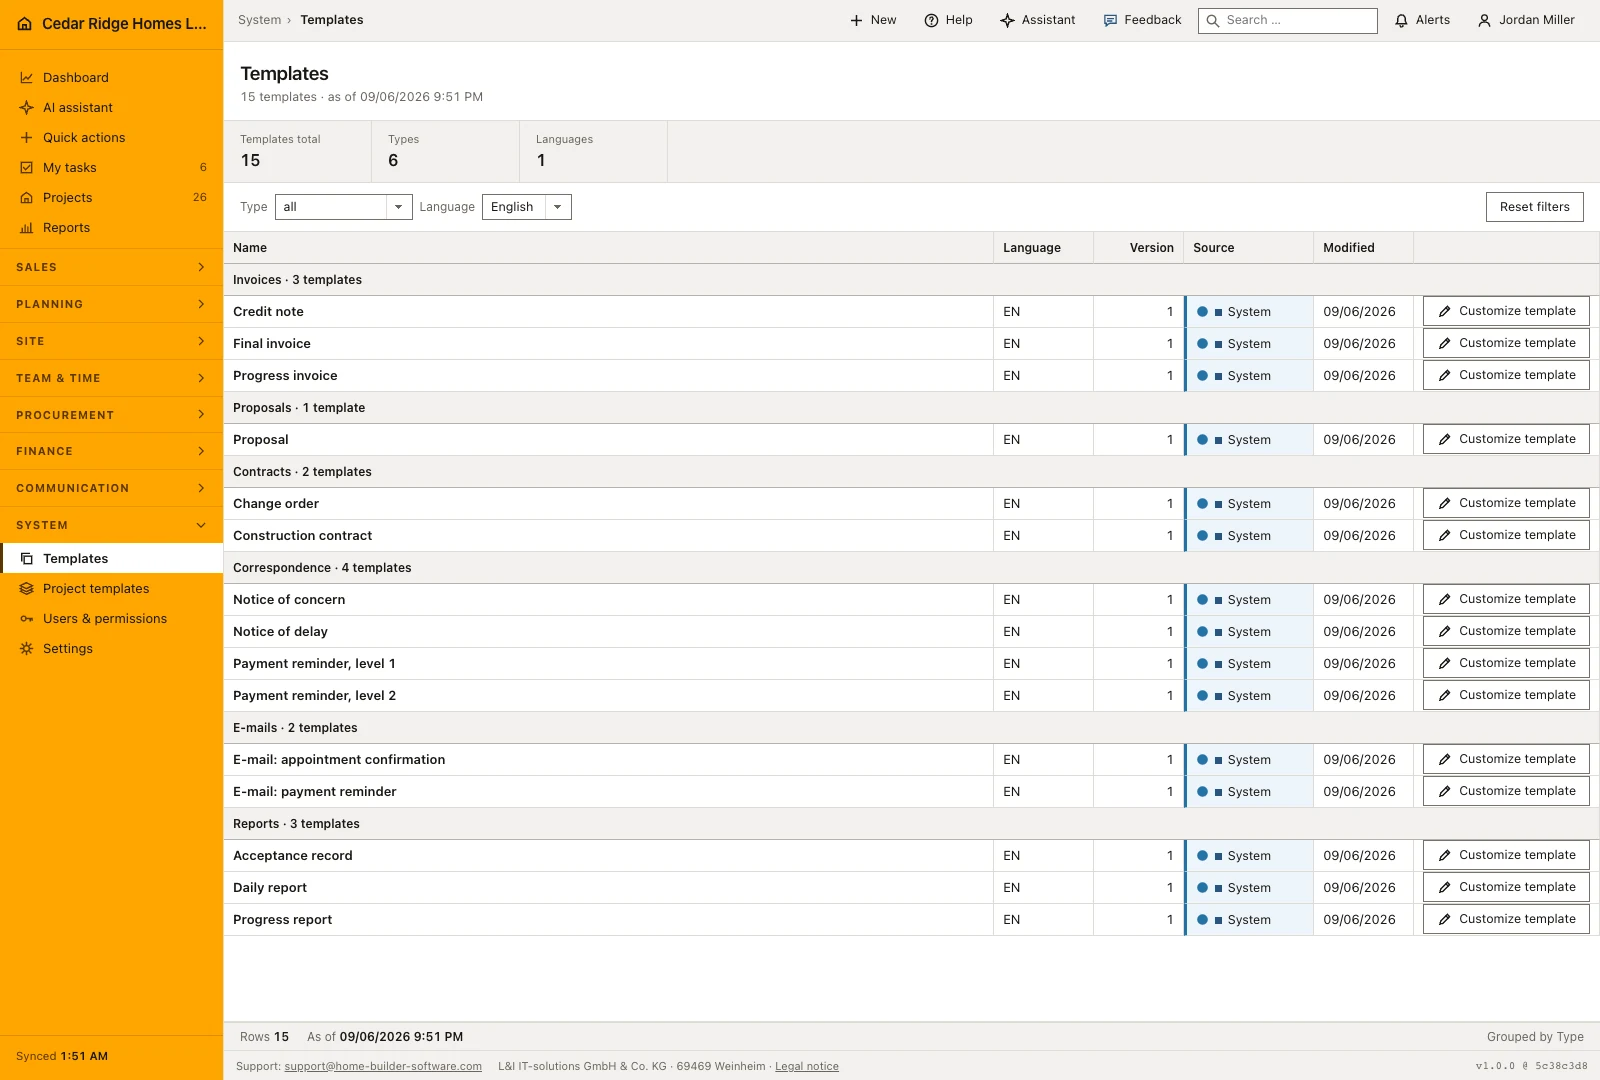This screenshot has width=1600, height=1080.
Task: Click the Reports bar chart icon
Action: [27, 228]
